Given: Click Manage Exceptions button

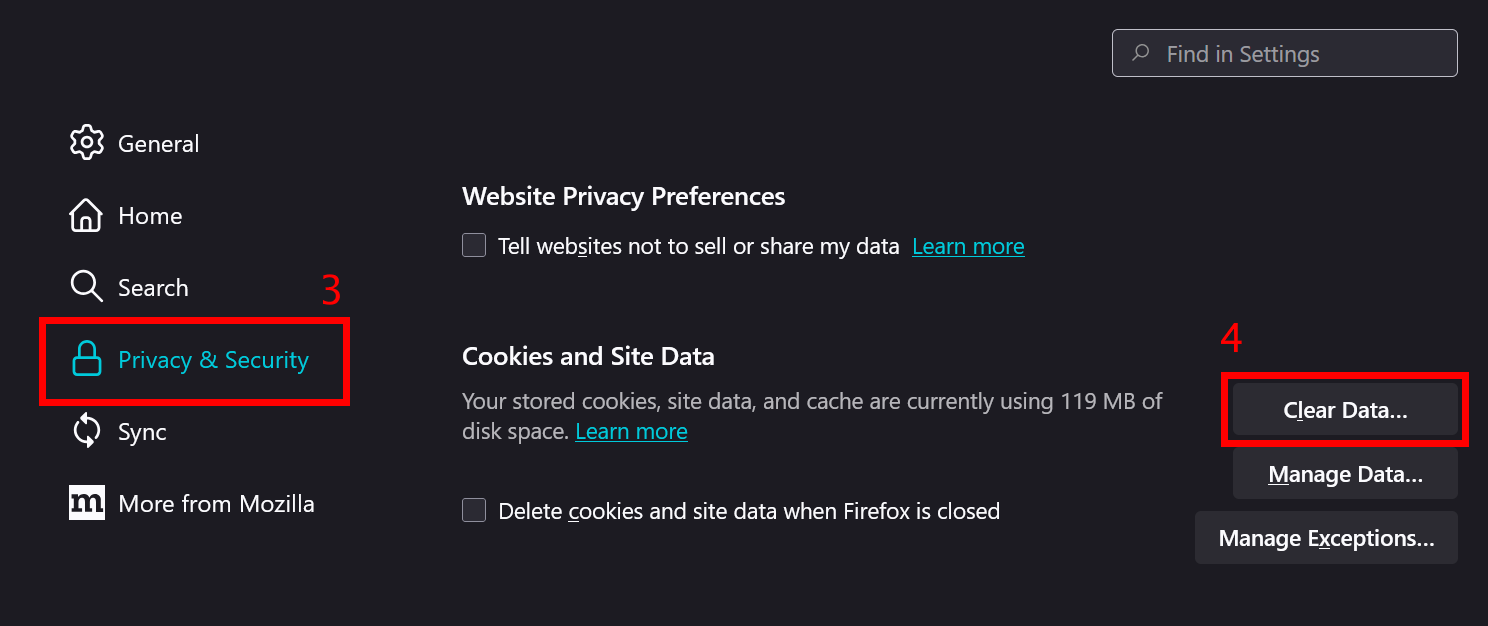Looking at the screenshot, I should click(1327, 537).
